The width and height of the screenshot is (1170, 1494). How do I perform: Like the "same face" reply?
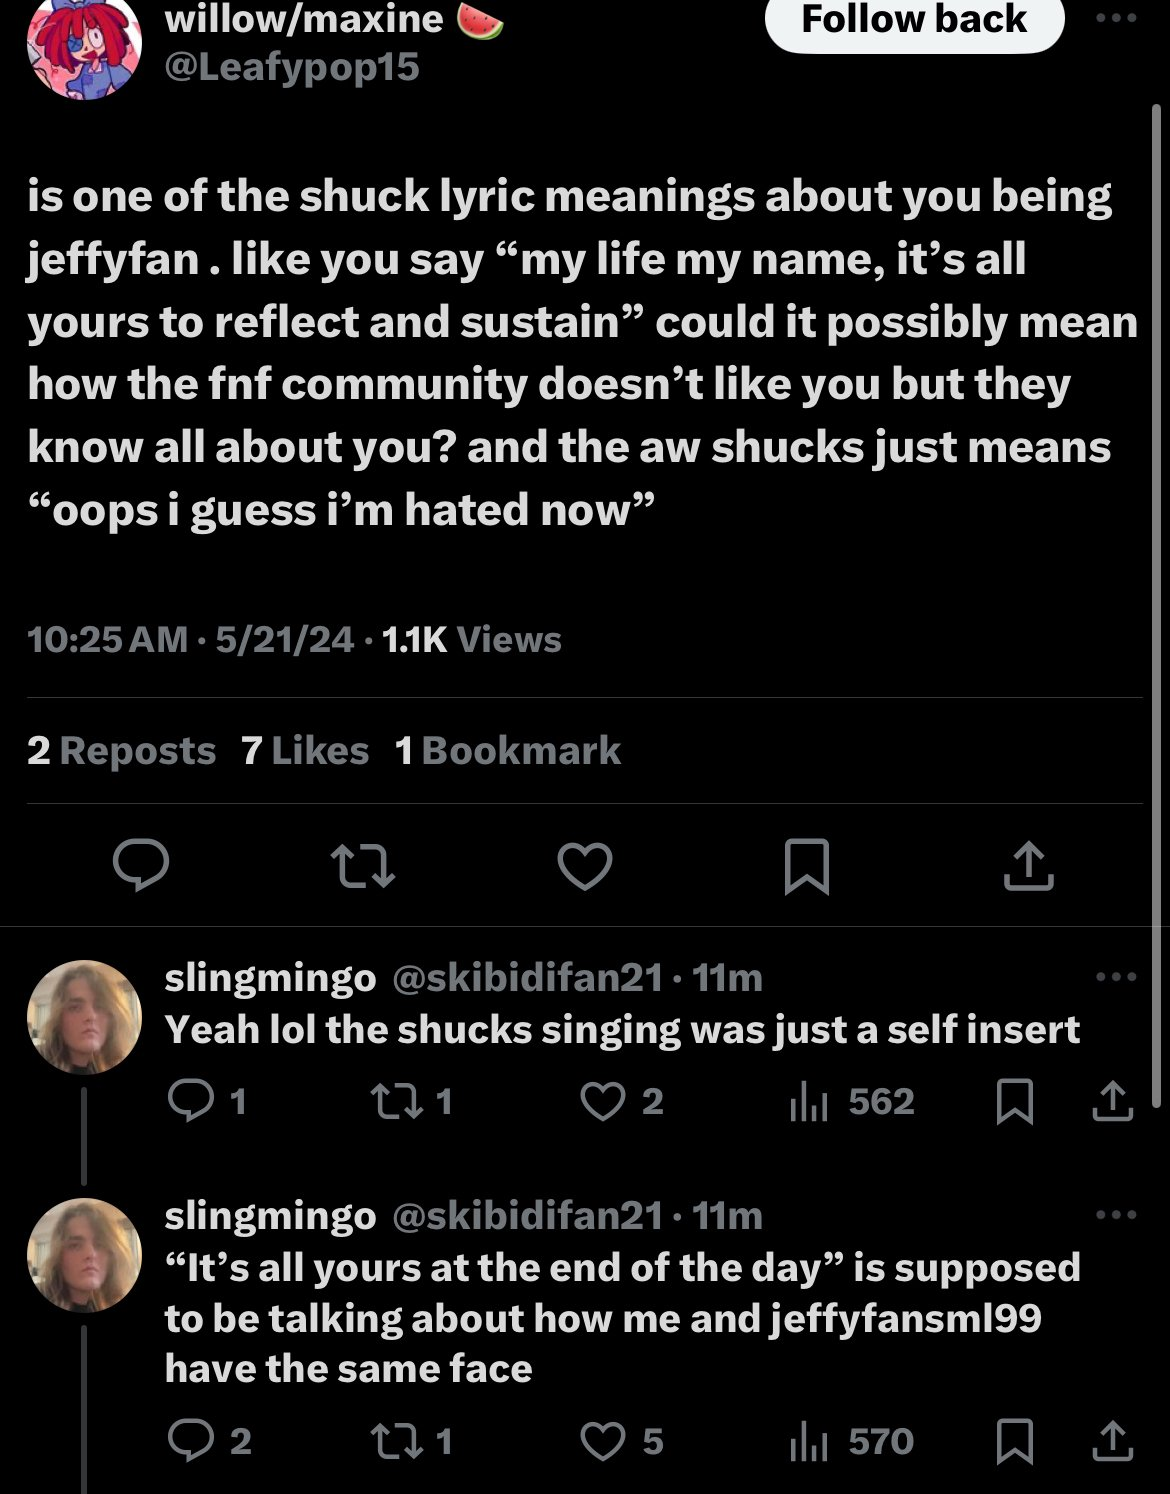603,1442
